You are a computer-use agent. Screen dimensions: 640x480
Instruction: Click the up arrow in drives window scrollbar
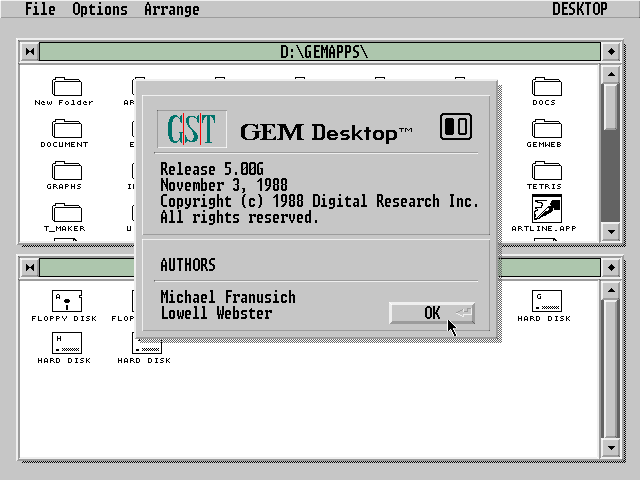coord(611,290)
